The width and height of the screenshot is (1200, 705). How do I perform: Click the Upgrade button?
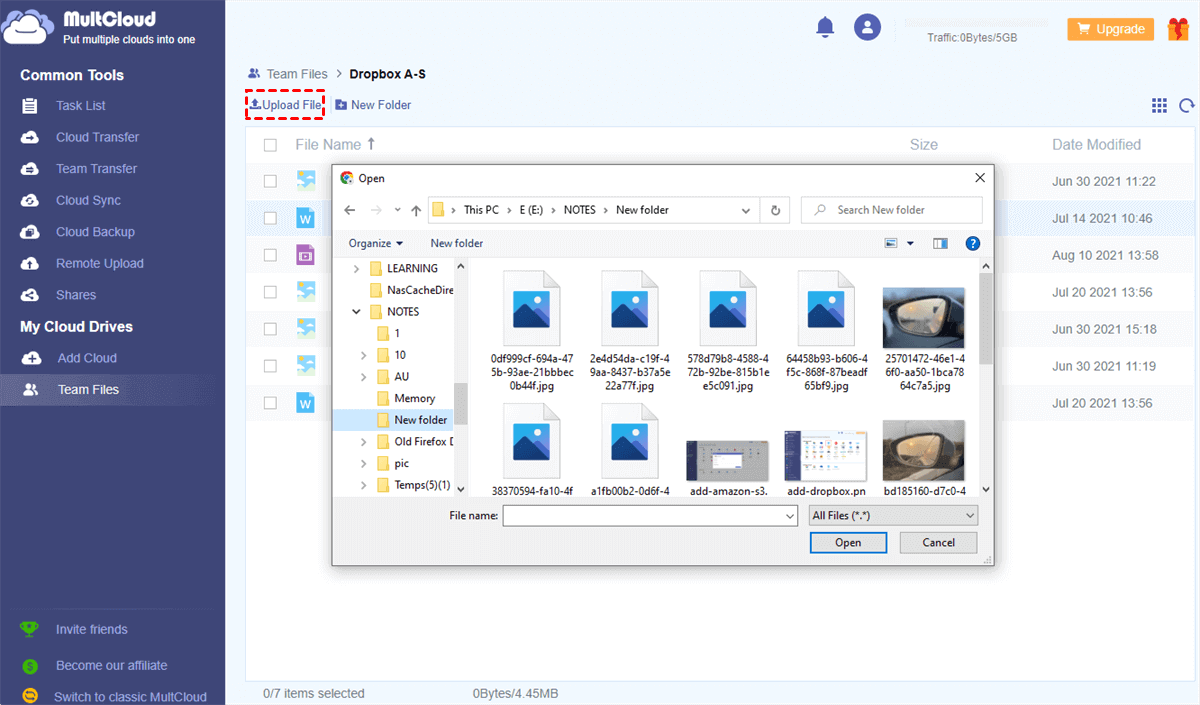tap(1110, 29)
